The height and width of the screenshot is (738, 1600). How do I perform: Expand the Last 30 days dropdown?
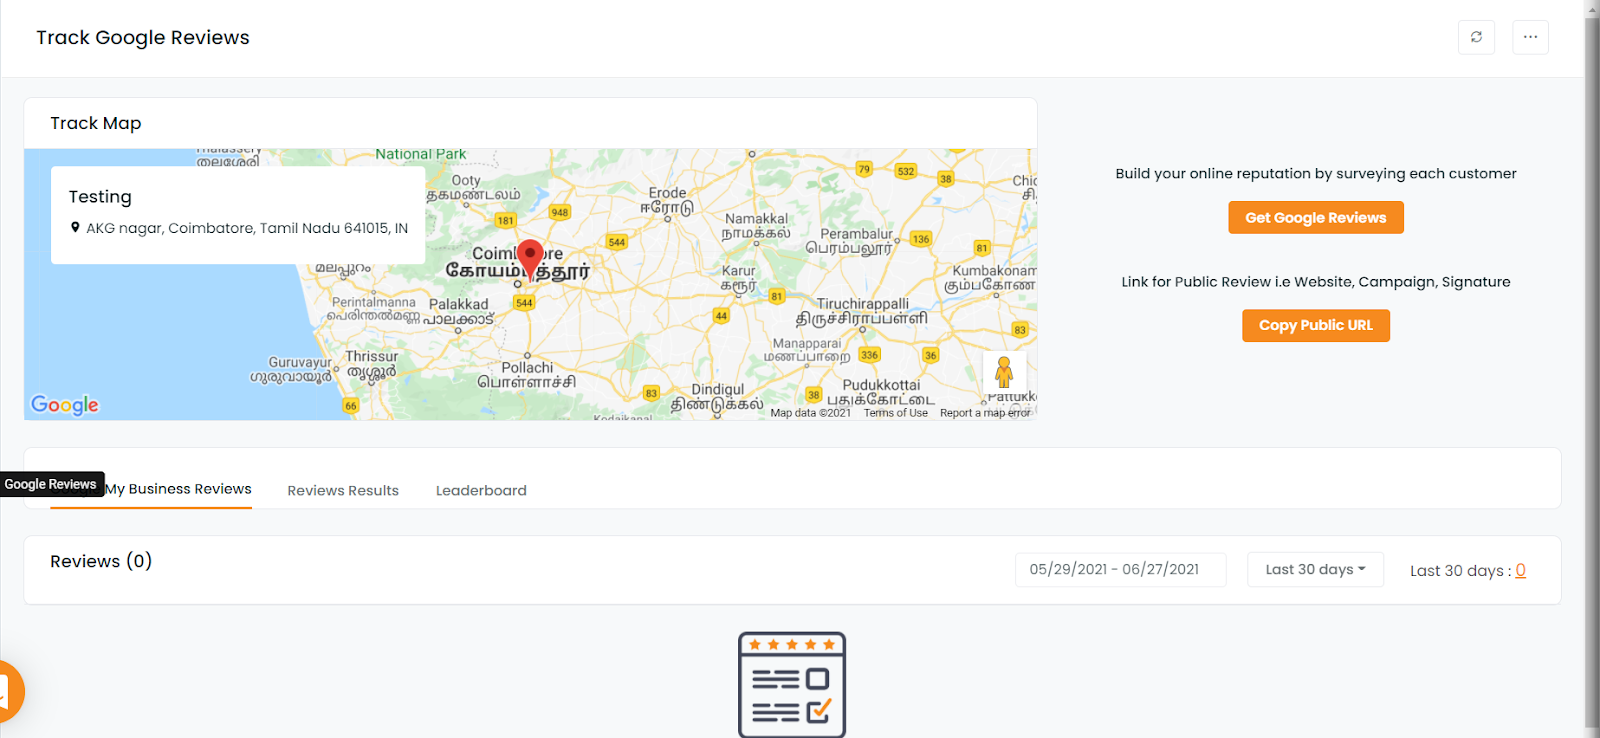(1315, 569)
